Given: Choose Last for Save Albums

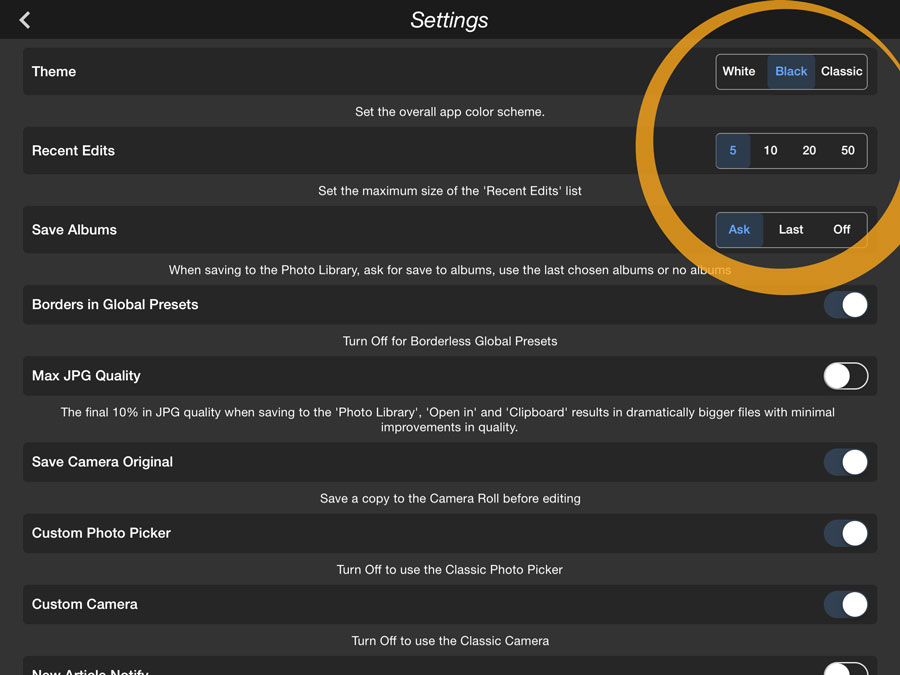Looking at the screenshot, I should (x=790, y=230).
